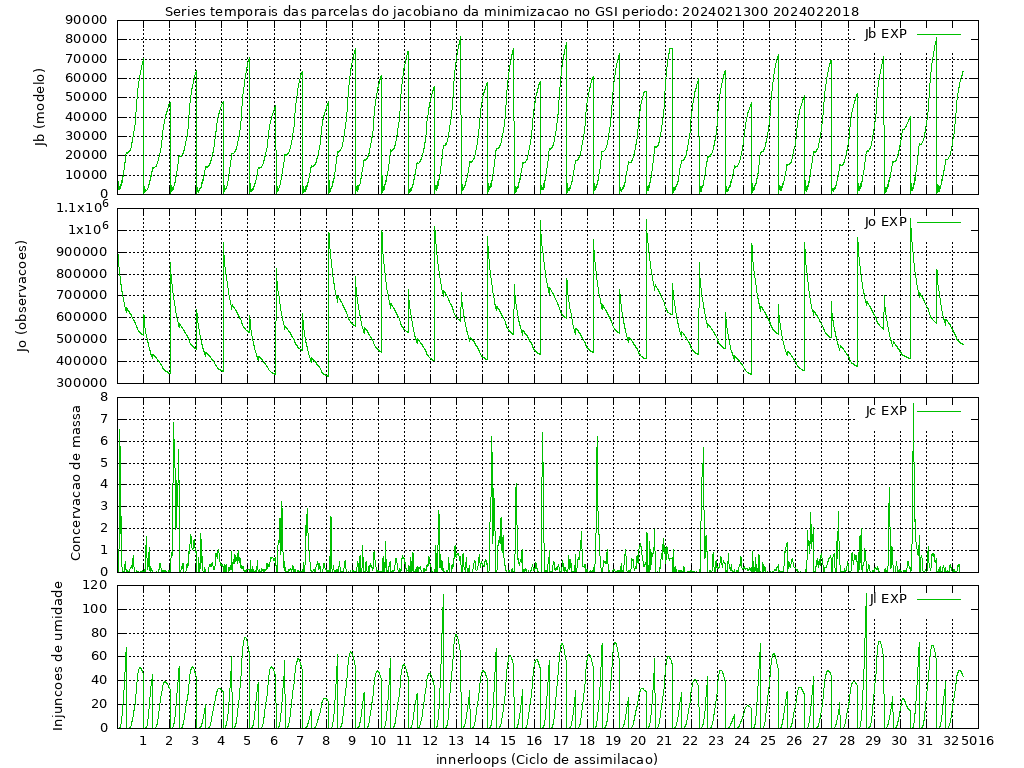Select the Jl EXP legend label

(x=887, y=599)
